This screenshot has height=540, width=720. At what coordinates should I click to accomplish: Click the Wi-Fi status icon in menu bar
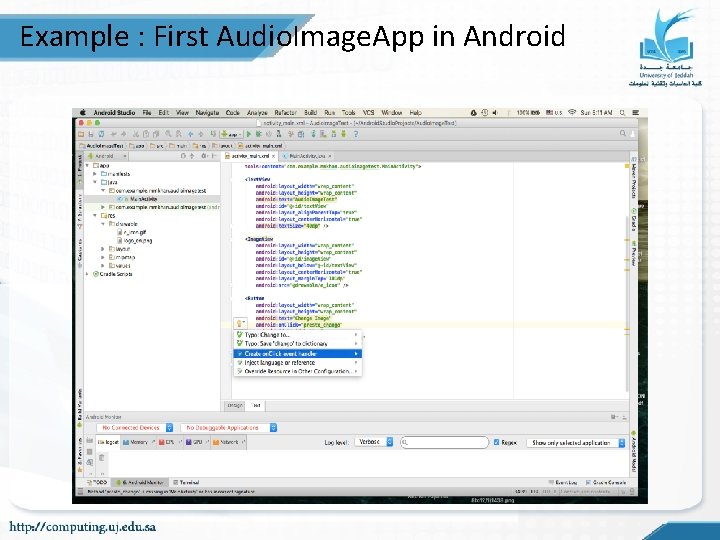pos(572,112)
